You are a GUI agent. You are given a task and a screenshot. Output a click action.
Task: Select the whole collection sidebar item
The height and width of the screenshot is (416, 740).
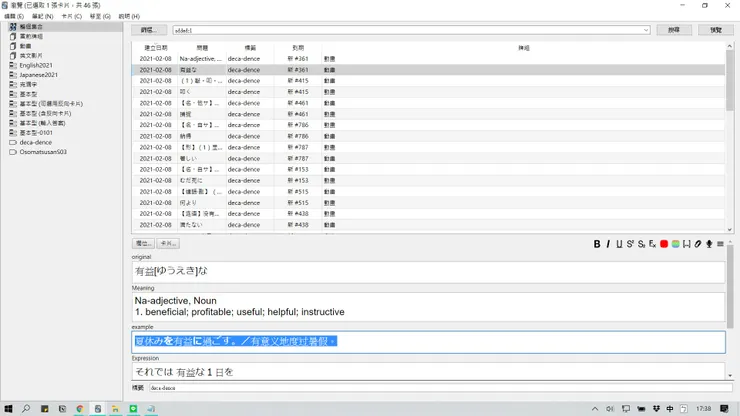61,26
